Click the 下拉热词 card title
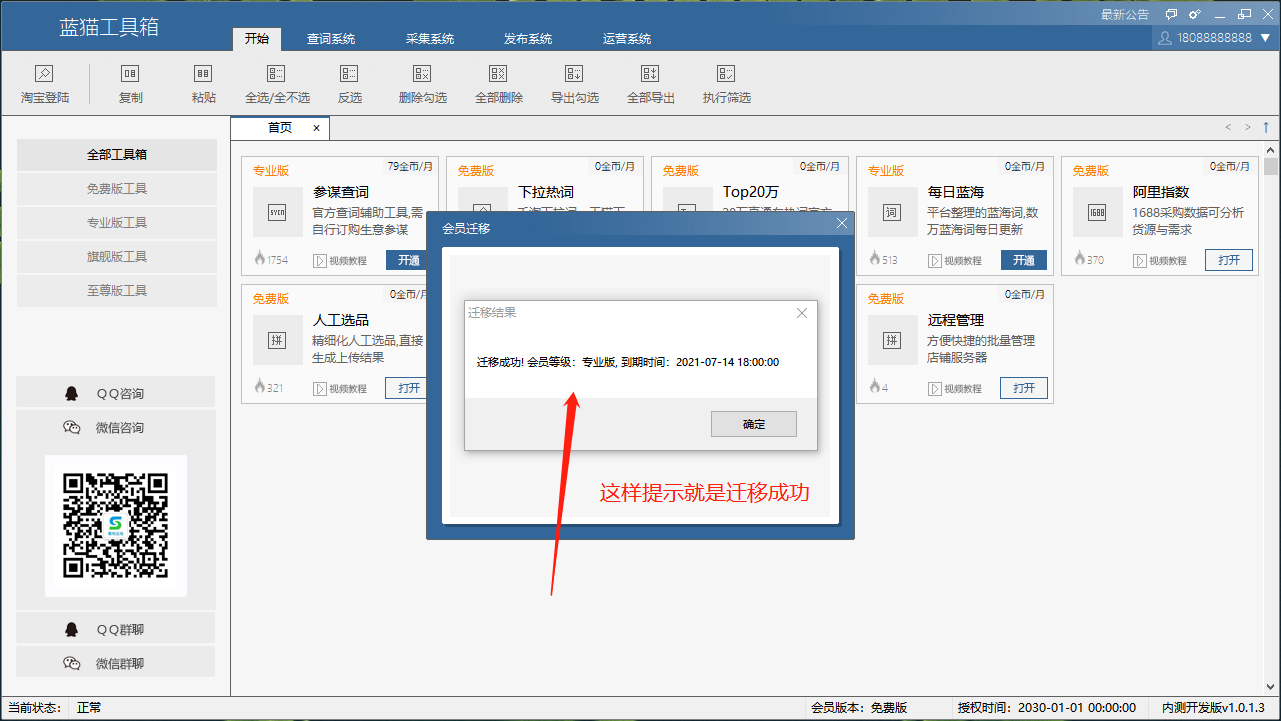This screenshot has height=721, width=1281. tap(546, 192)
